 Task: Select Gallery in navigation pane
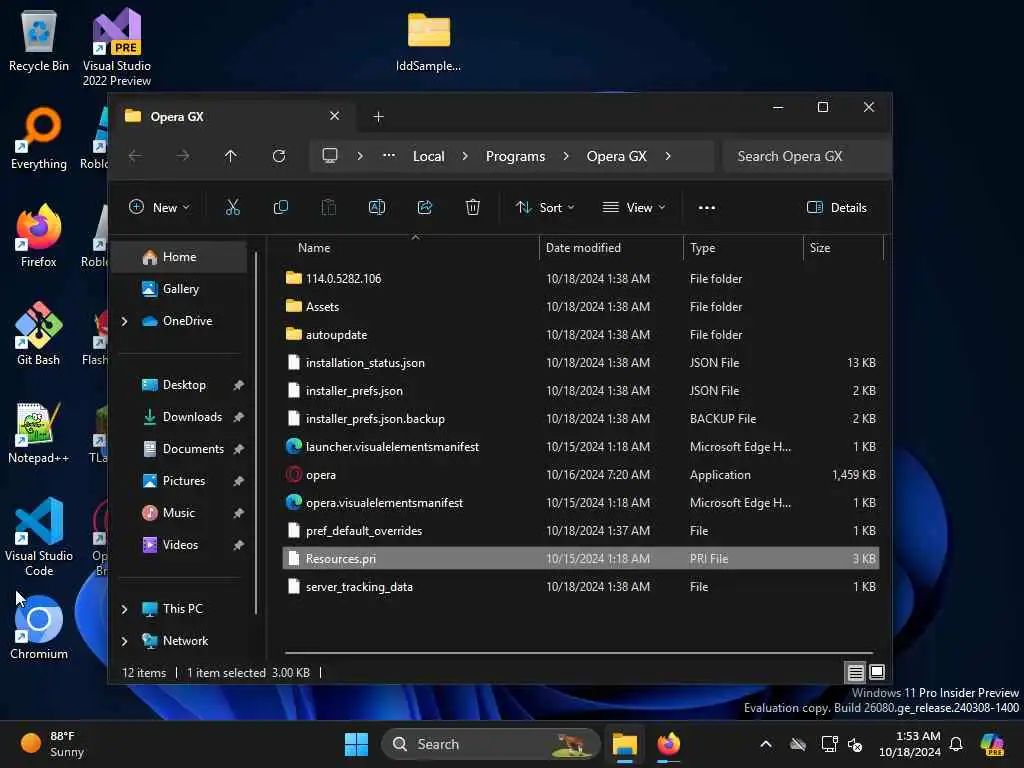coord(179,289)
